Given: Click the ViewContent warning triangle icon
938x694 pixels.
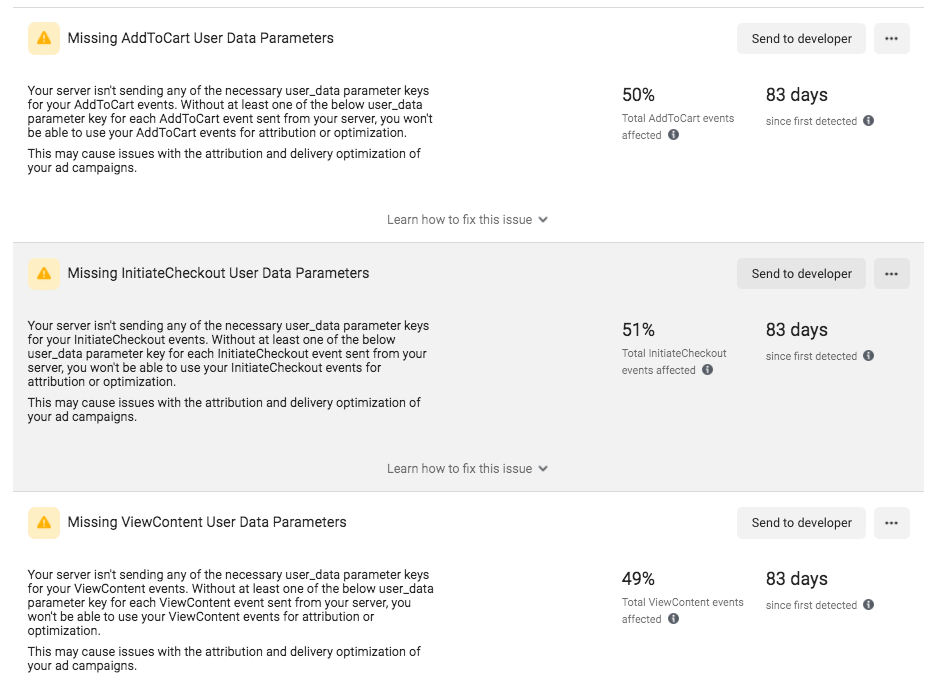Looking at the screenshot, I should [x=44, y=522].
